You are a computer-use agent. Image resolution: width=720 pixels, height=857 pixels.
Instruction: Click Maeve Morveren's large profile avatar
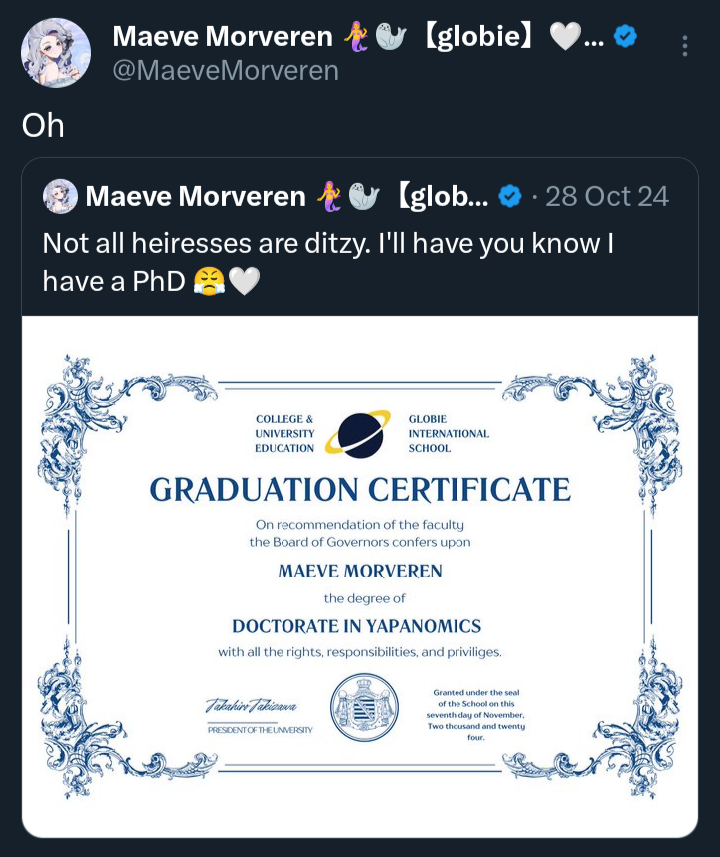56,53
